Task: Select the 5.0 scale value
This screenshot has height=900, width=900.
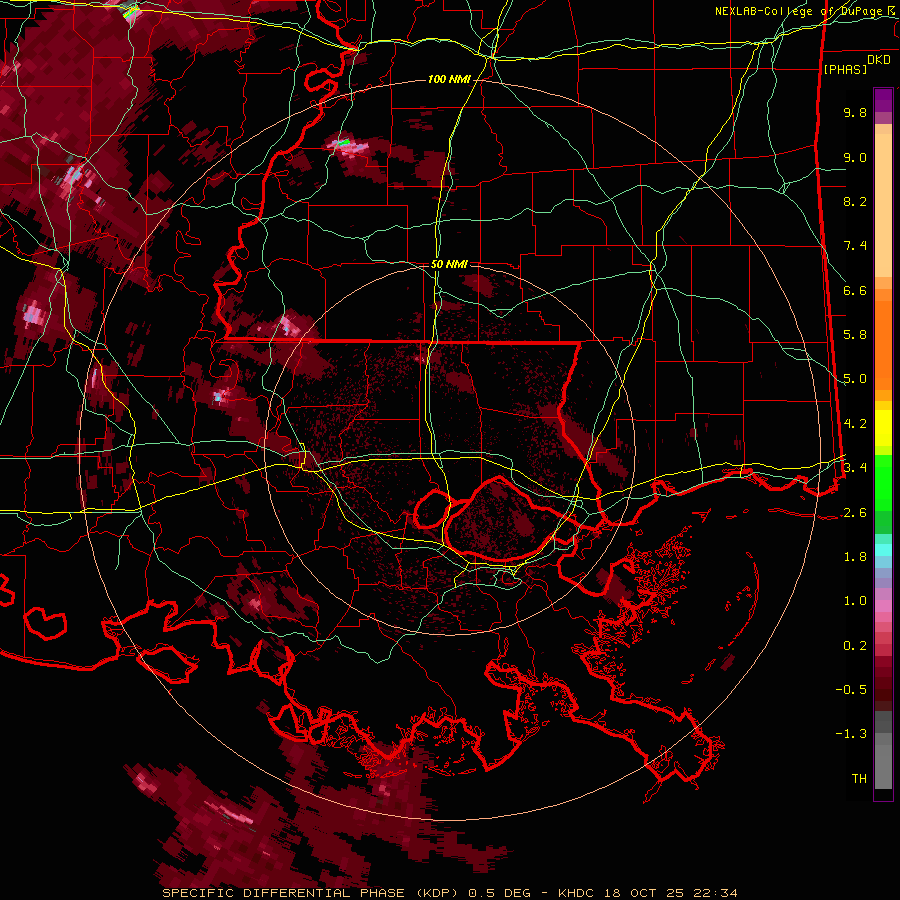Action: pos(855,379)
